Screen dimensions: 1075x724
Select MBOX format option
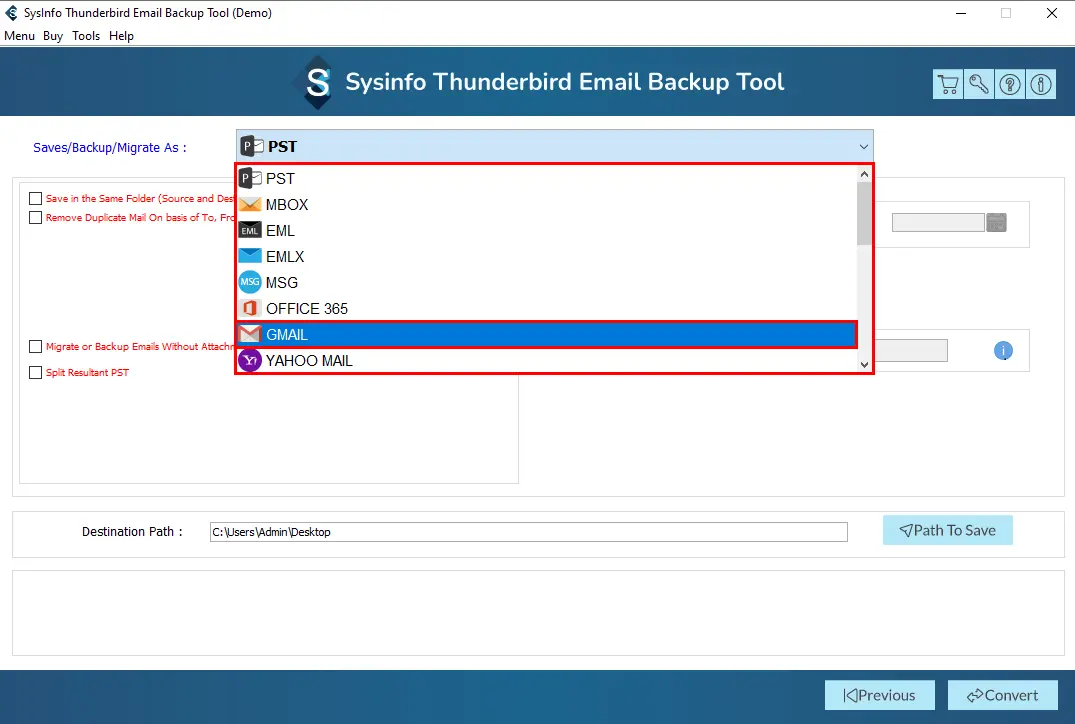click(546, 204)
